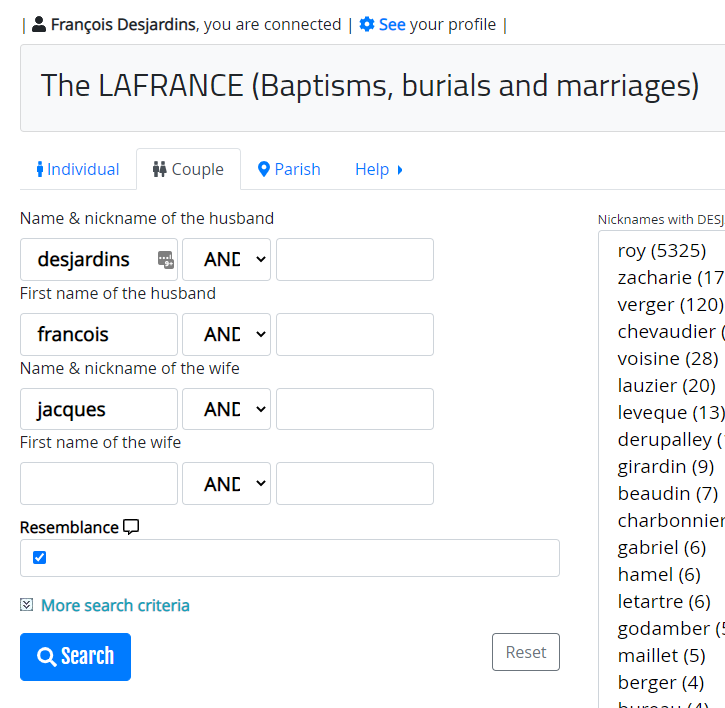Select nickname zacharie in the list
Screen dimensions: 725x708
pos(670,277)
